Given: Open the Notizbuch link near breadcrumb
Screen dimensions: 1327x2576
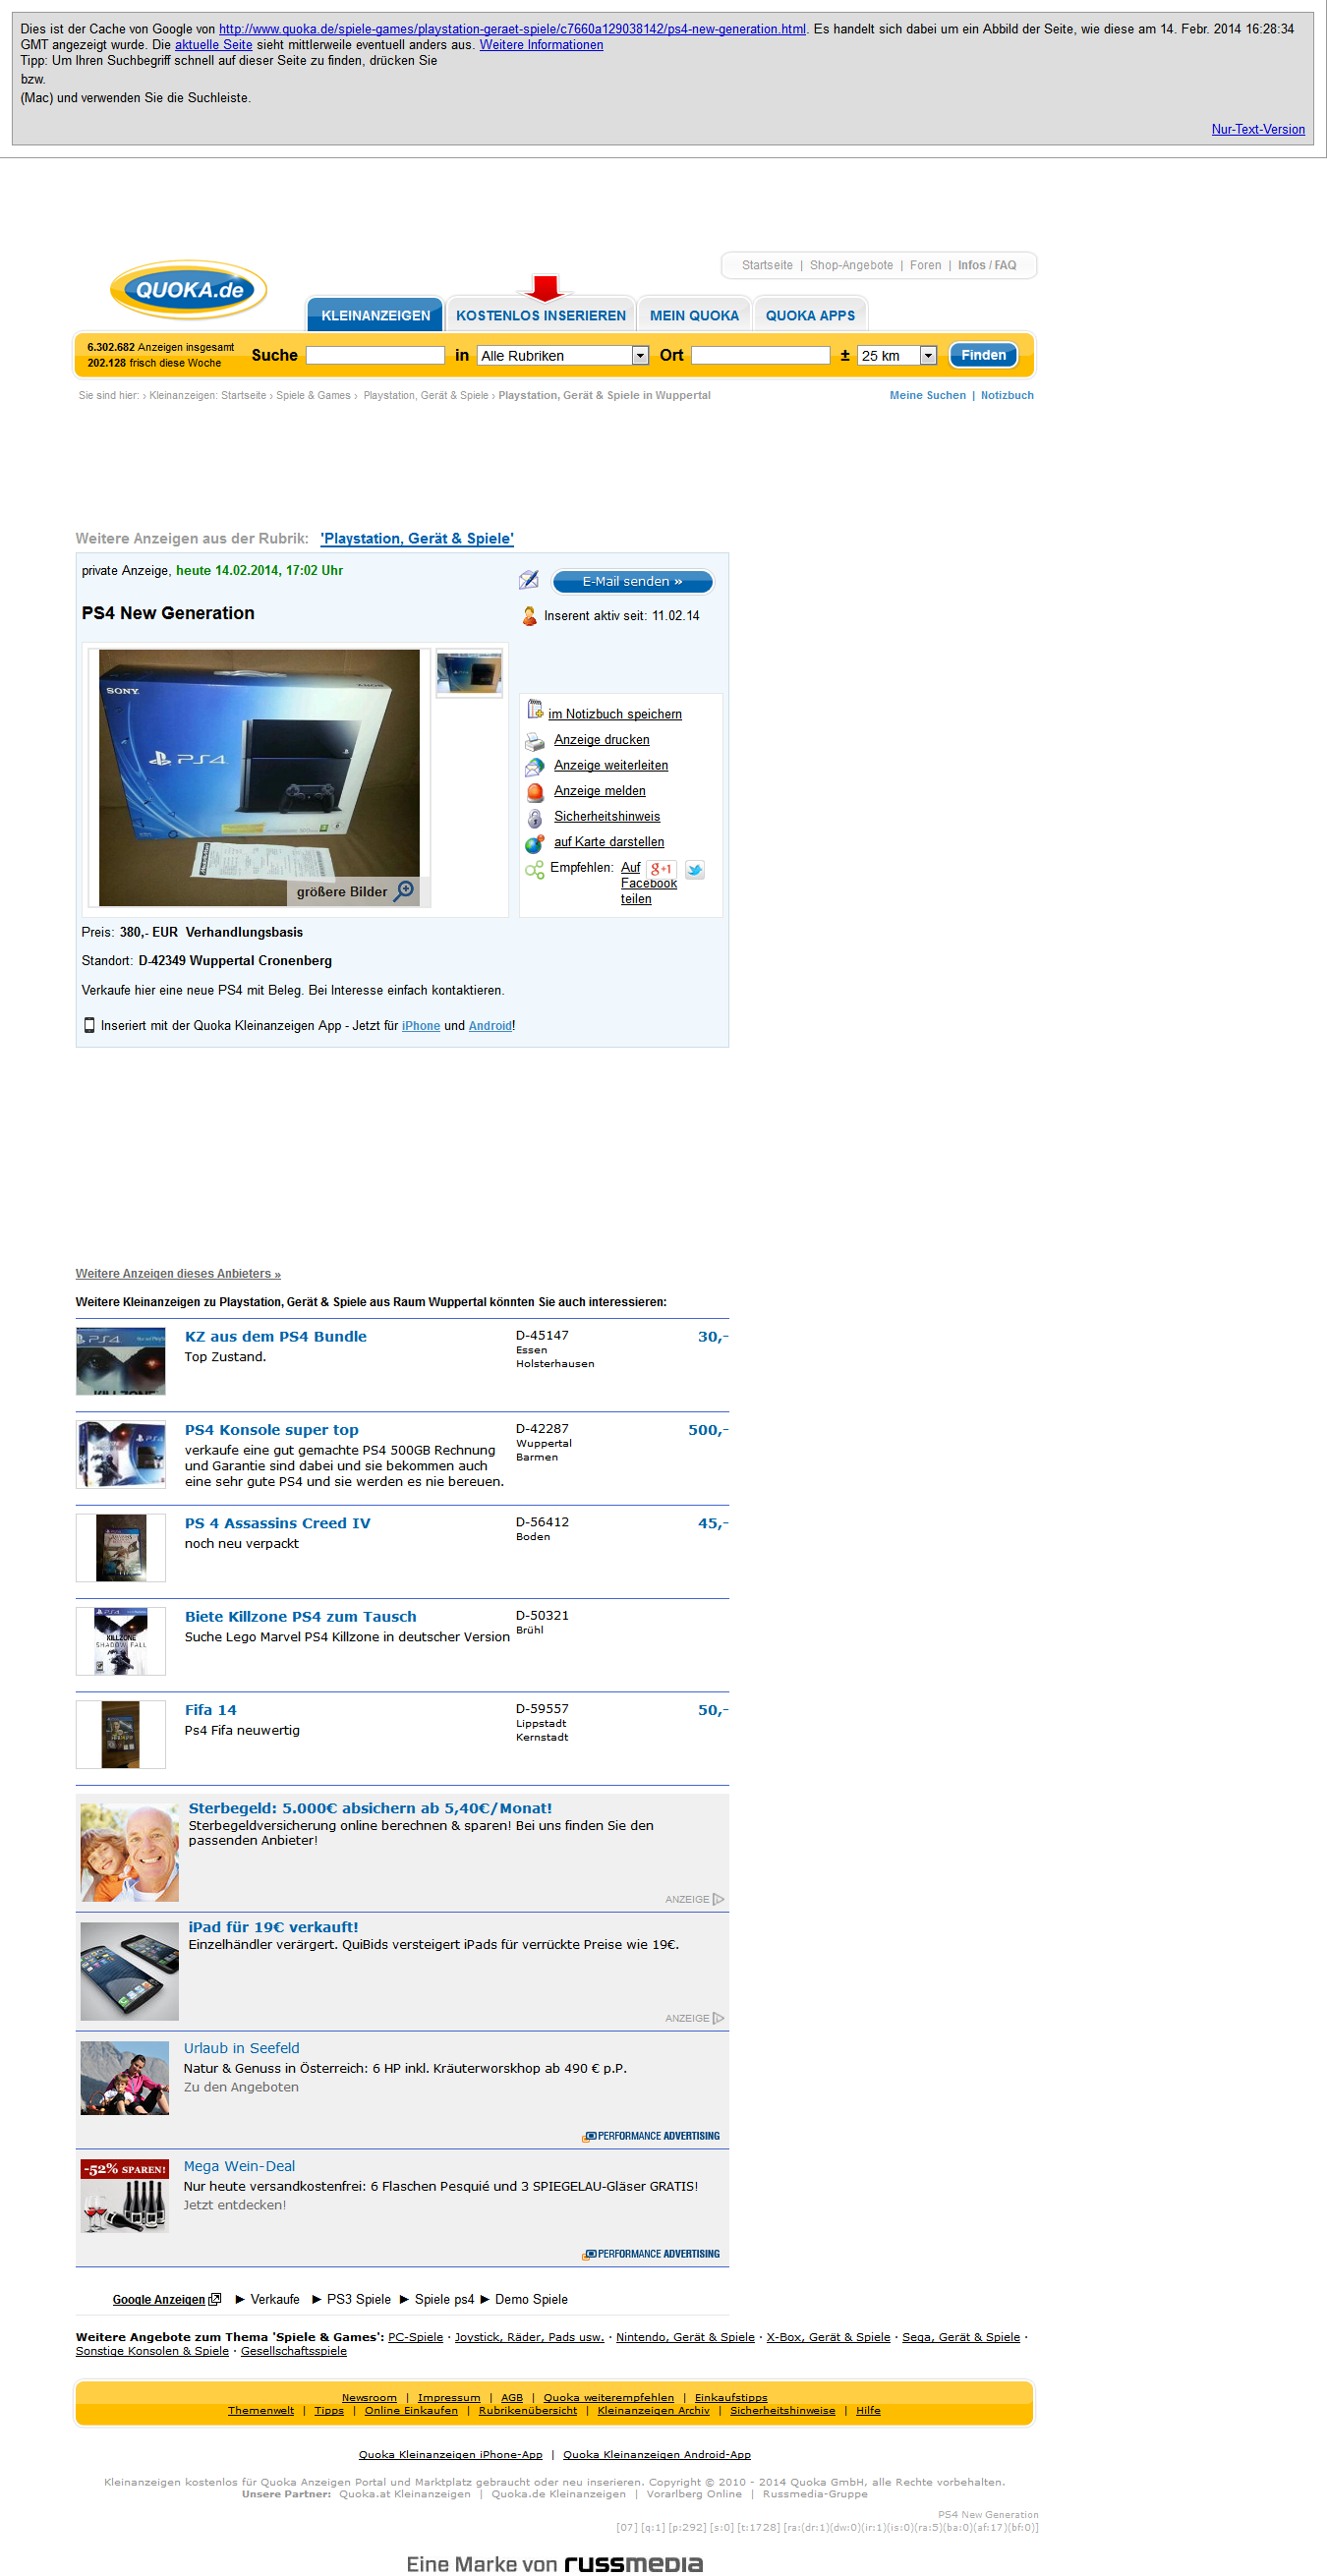Looking at the screenshot, I should coord(1007,395).
